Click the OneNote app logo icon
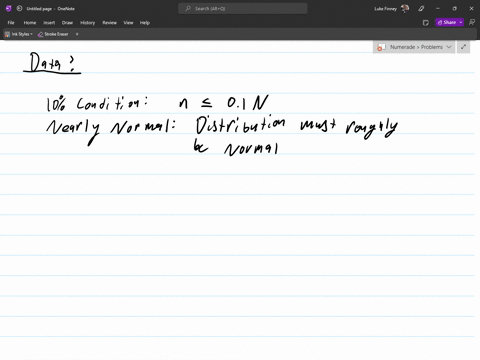The image size is (480, 360). tap(9, 9)
